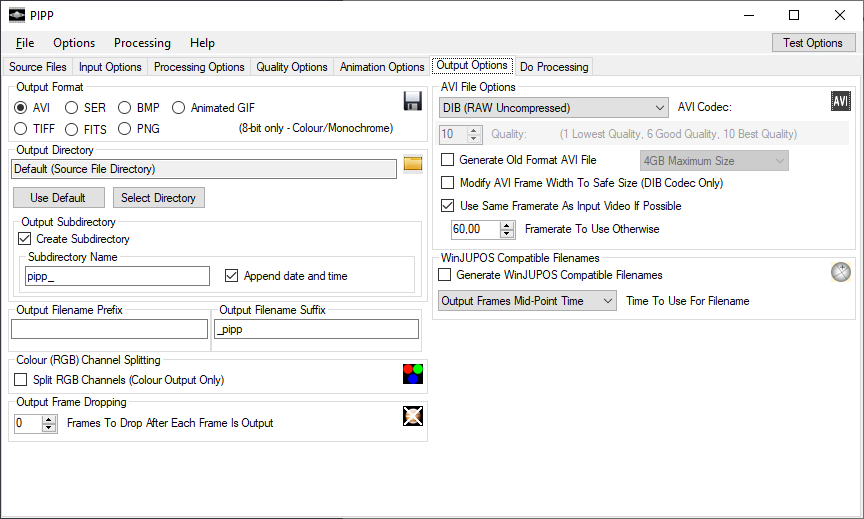The width and height of the screenshot is (864, 519).
Task: Decrease the framerate spinner value
Action: [506, 233]
